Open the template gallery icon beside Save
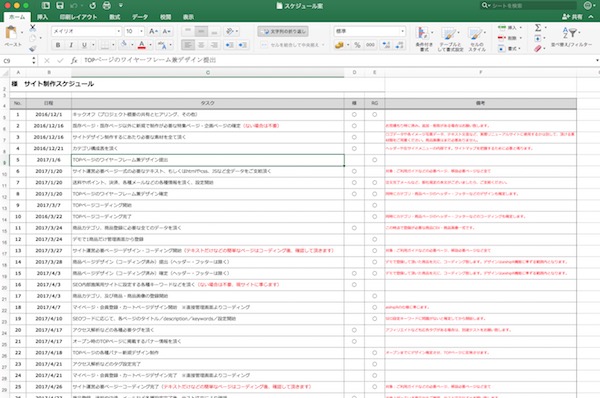 pos(46,5)
